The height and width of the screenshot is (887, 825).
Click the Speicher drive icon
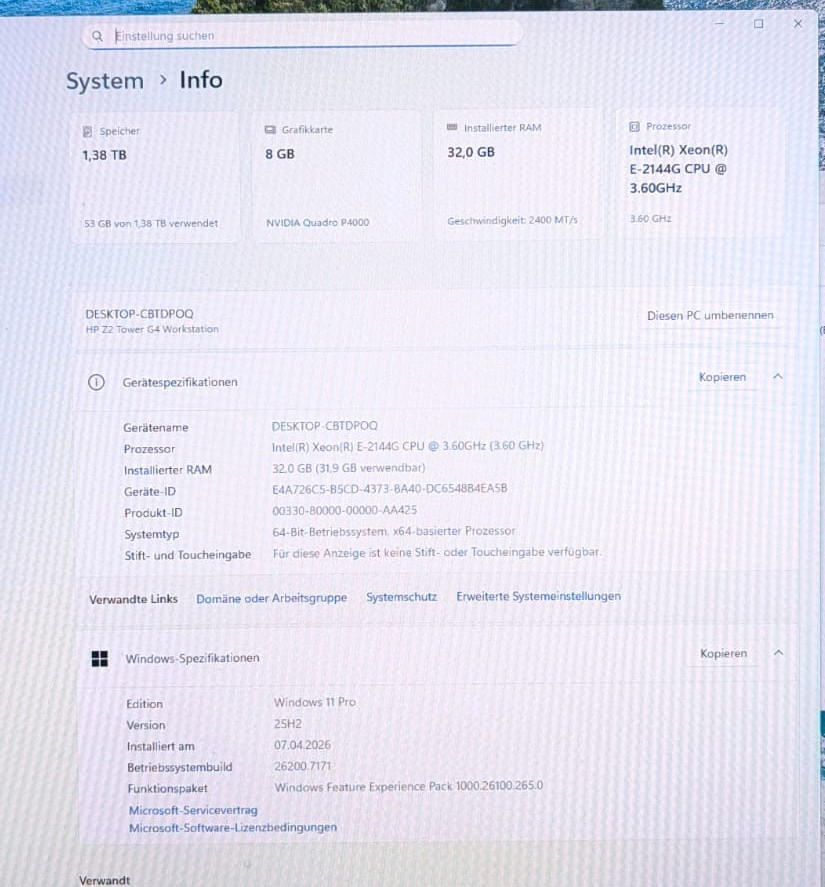point(87,131)
